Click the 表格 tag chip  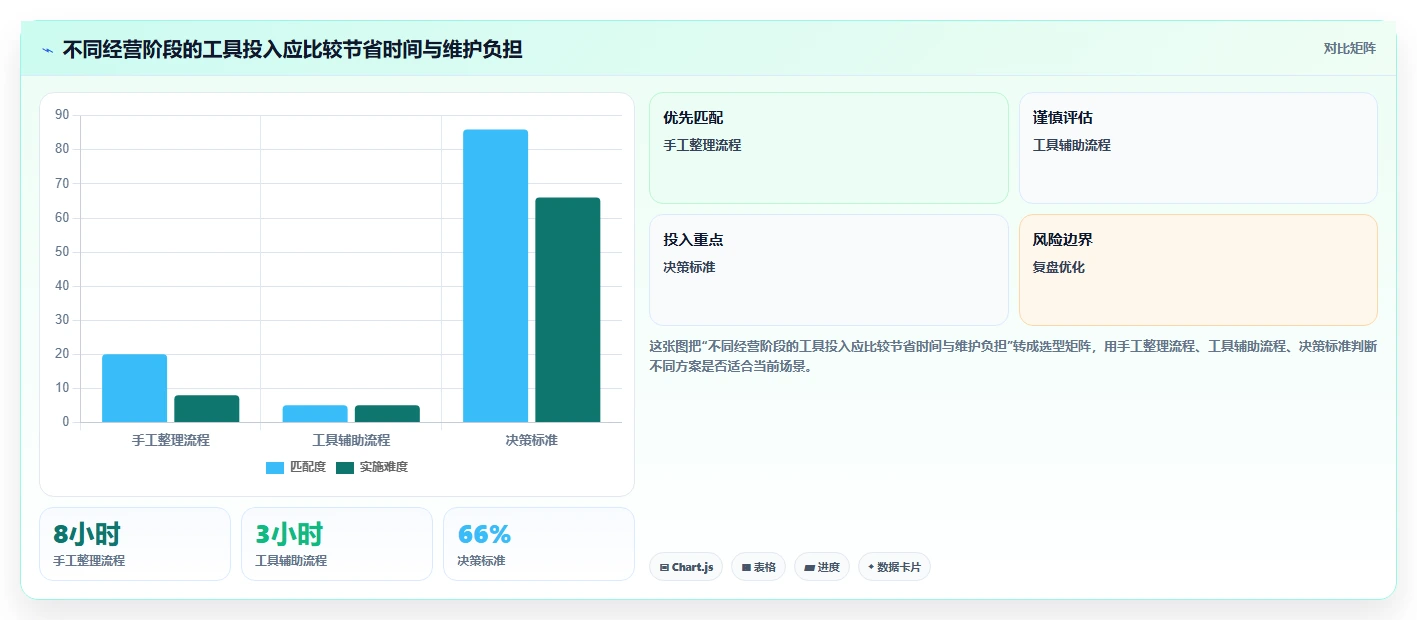758,567
